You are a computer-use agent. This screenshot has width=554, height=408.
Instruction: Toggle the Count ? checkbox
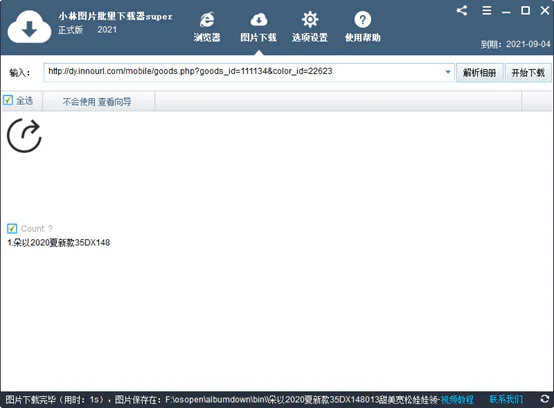pos(12,229)
